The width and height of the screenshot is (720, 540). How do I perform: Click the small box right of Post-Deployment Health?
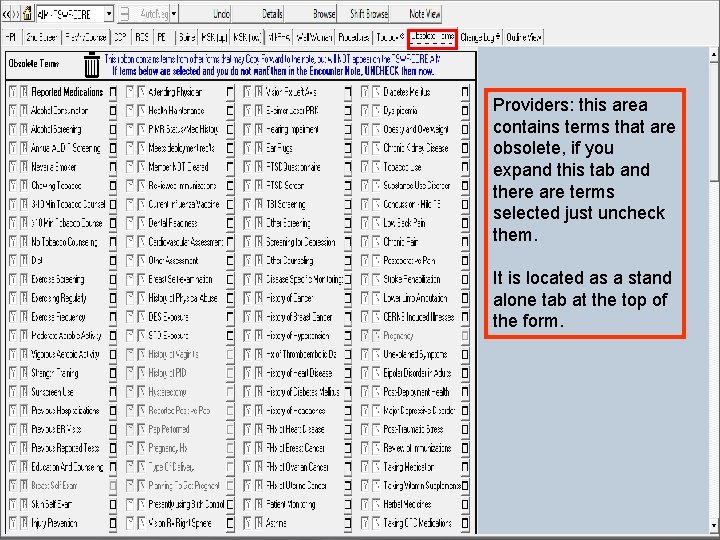465,392
